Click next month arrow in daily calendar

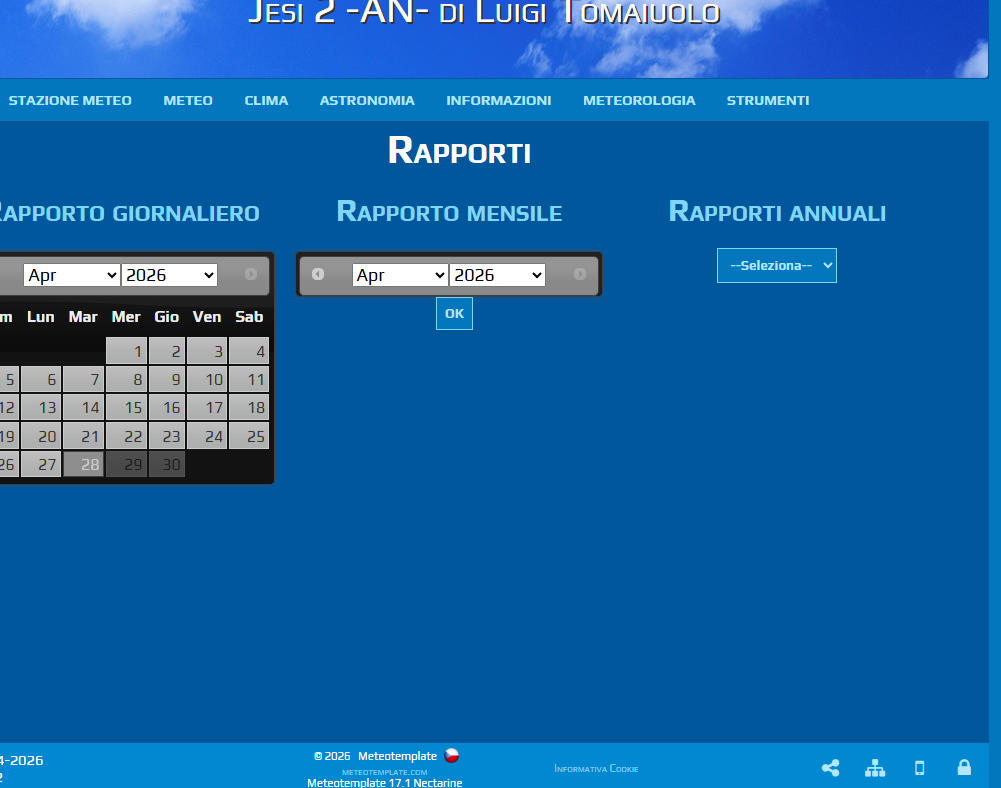click(251, 274)
